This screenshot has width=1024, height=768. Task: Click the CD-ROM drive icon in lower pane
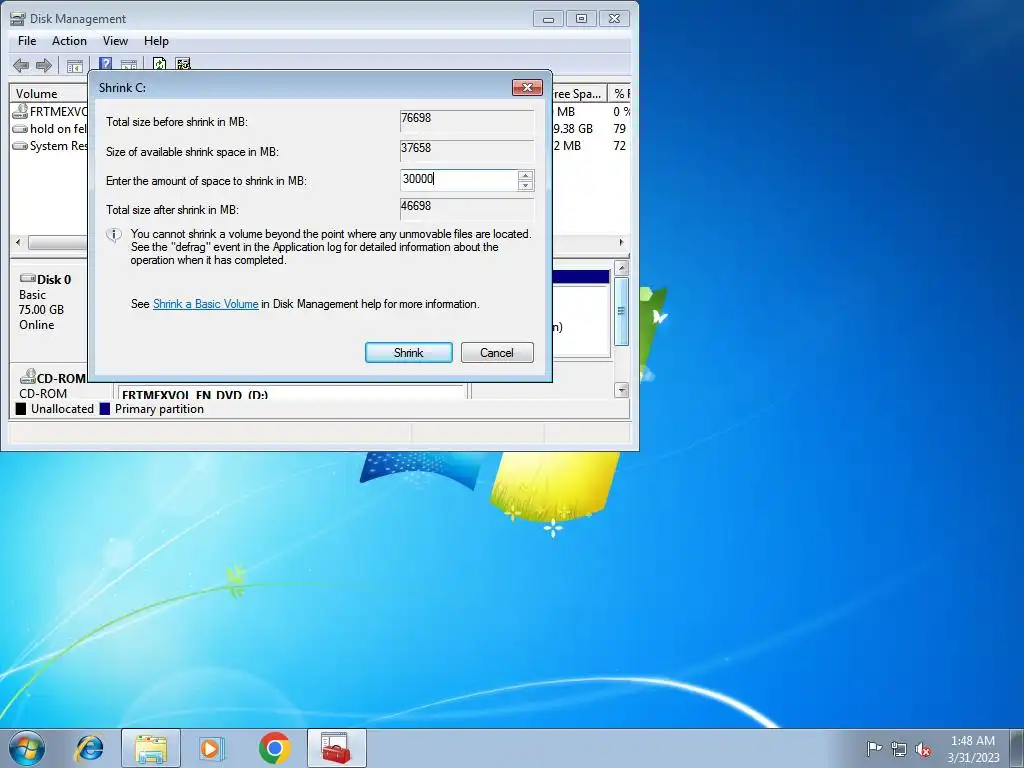[x=27, y=377]
